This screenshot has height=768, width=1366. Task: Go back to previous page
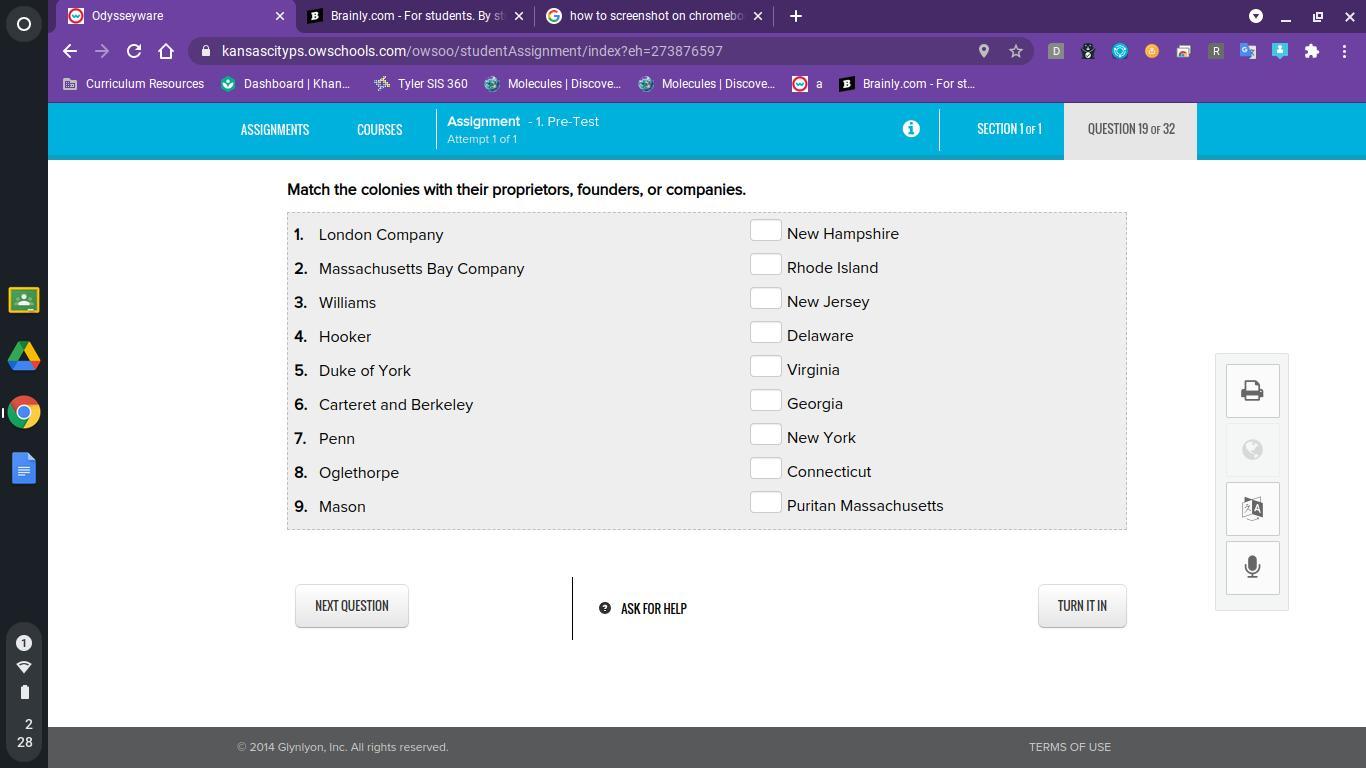69,51
